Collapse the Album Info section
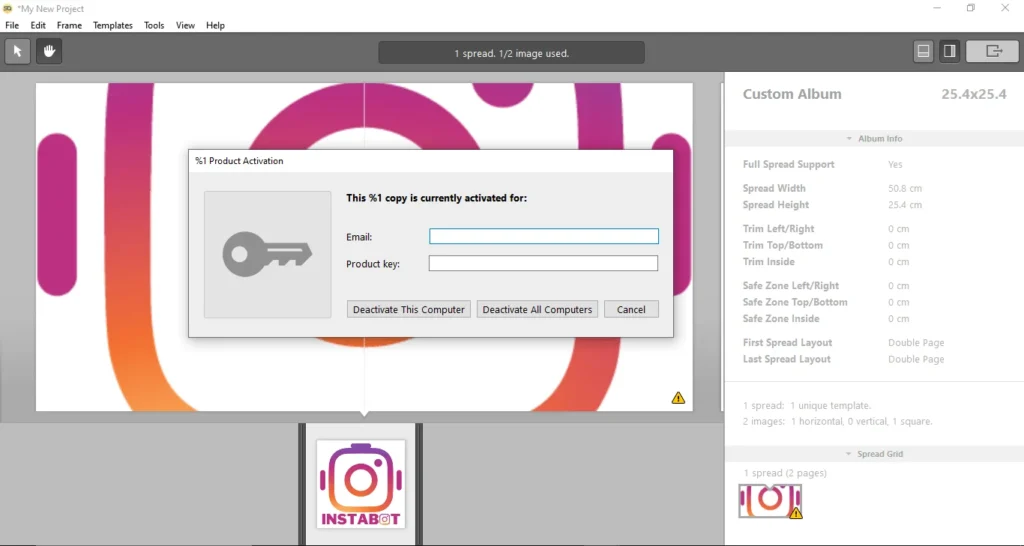 click(x=874, y=138)
